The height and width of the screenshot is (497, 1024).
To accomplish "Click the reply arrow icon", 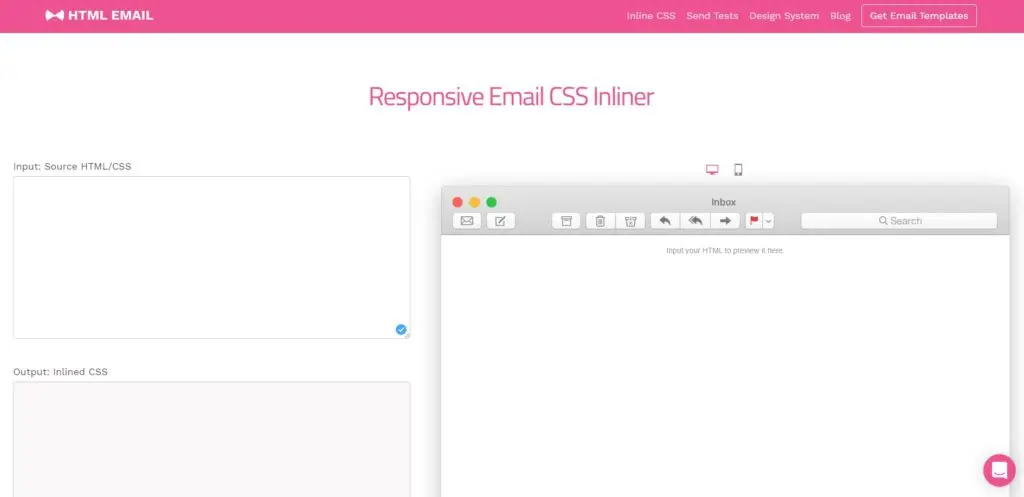I will (665, 221).
